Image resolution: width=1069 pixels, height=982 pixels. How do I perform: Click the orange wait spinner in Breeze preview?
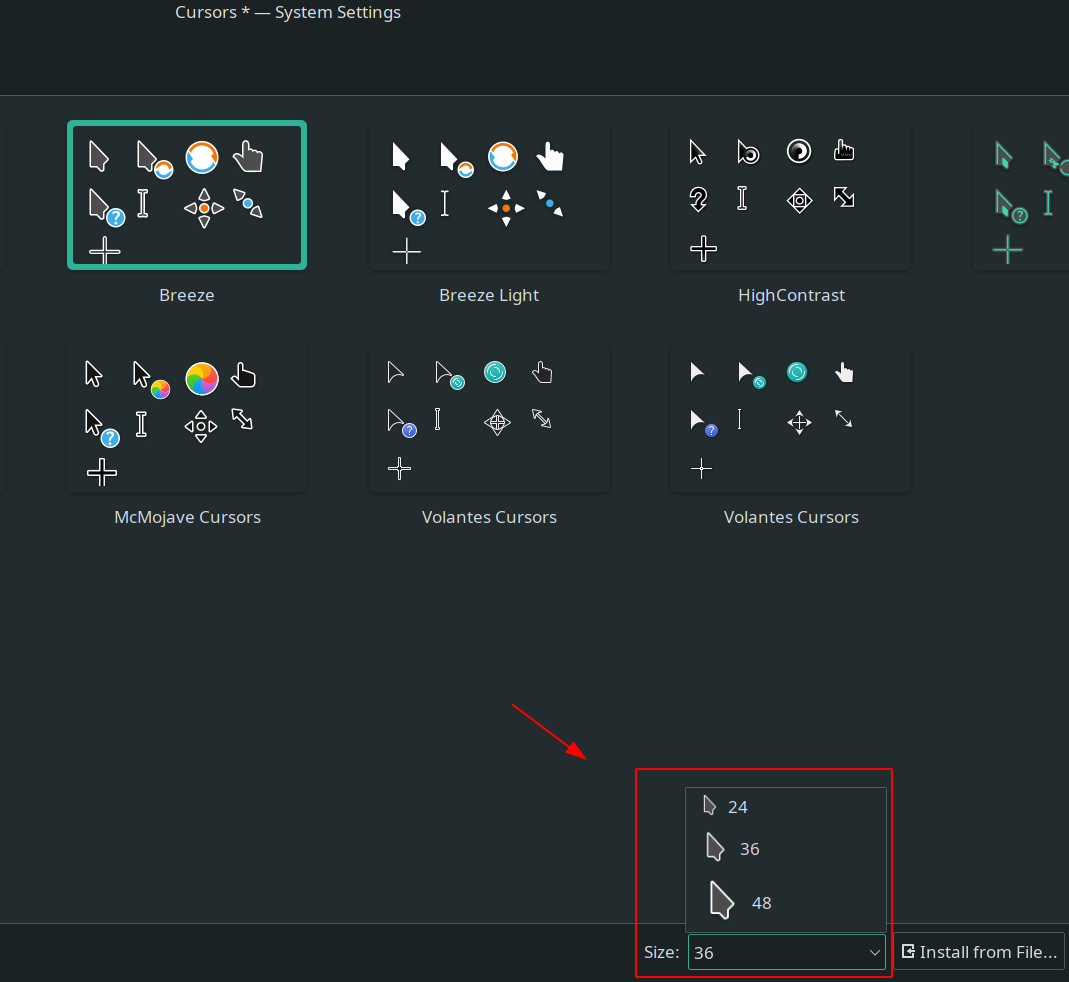202,157
